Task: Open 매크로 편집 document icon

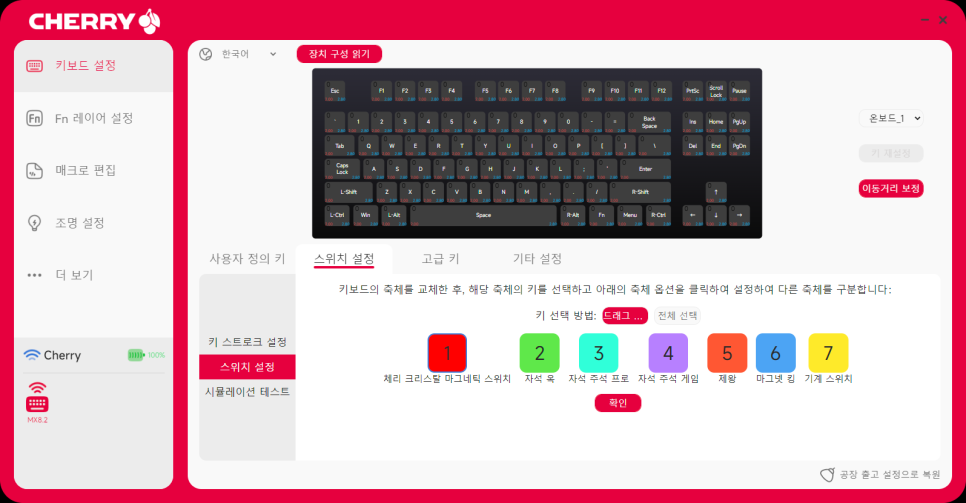Action: [34, 171]
